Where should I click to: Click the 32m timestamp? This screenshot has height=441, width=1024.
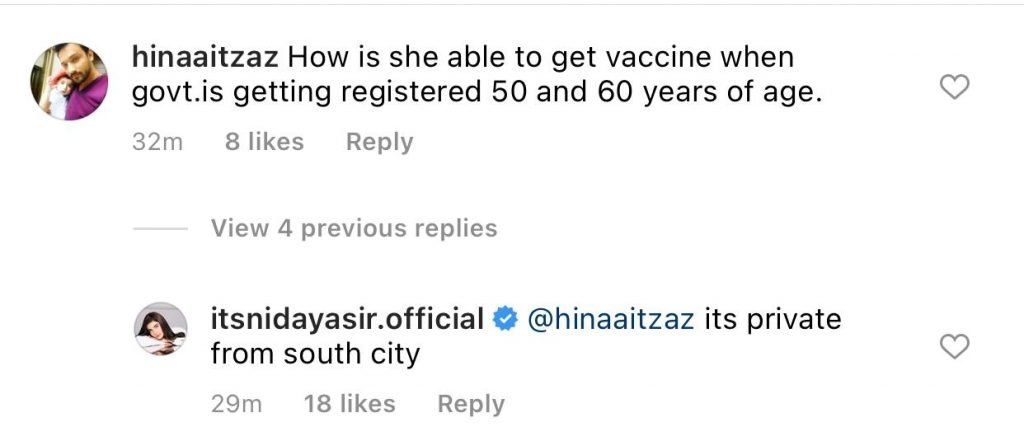click(x=158, y=143)
